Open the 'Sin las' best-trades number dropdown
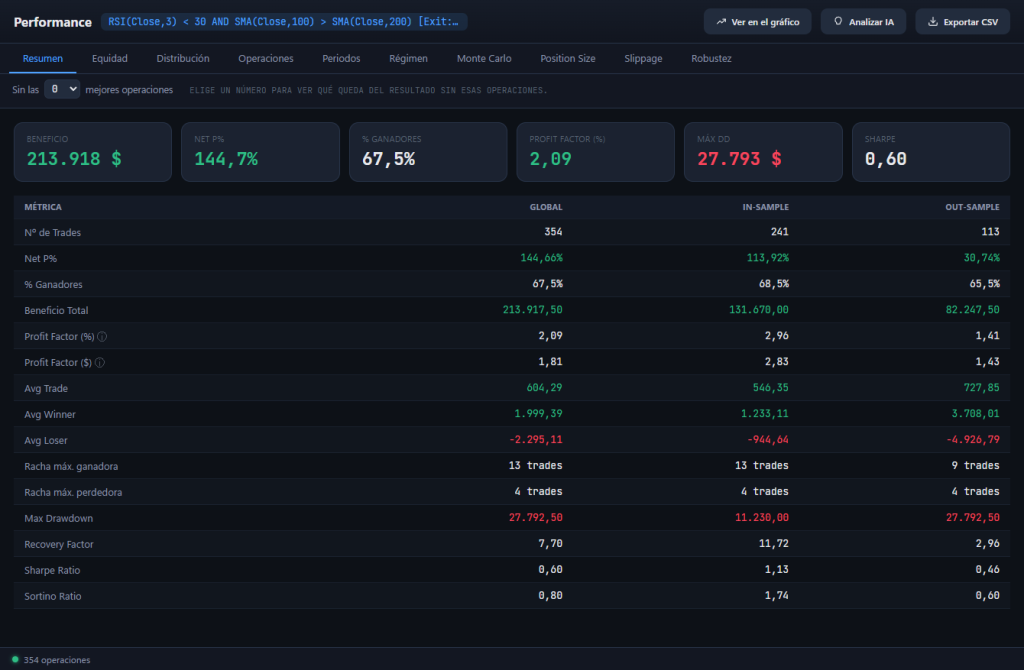Image resolution: width=1024 pixels, height=670 pixels. (62, 89)
